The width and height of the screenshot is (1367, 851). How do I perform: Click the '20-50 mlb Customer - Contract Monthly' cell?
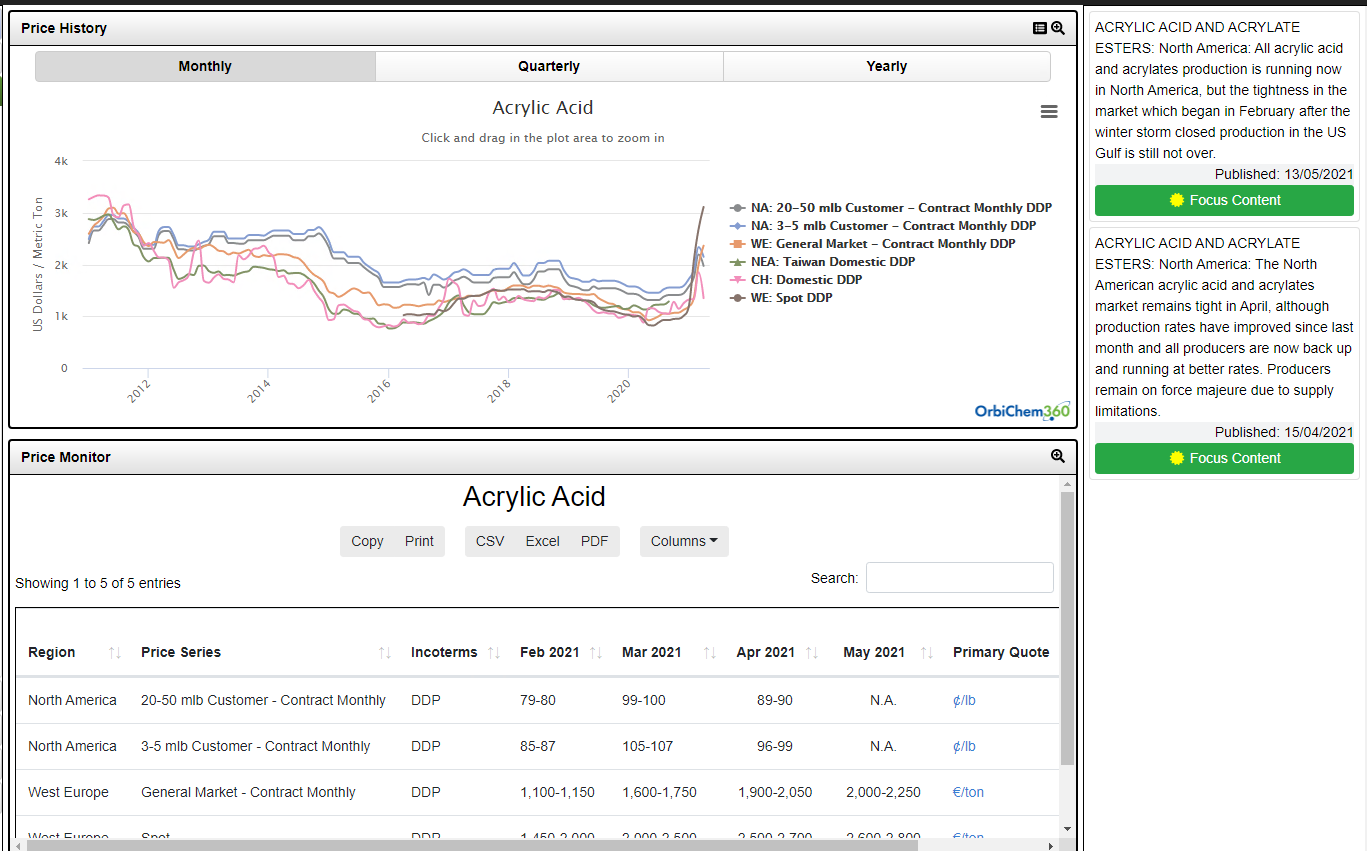click(263, 700)
